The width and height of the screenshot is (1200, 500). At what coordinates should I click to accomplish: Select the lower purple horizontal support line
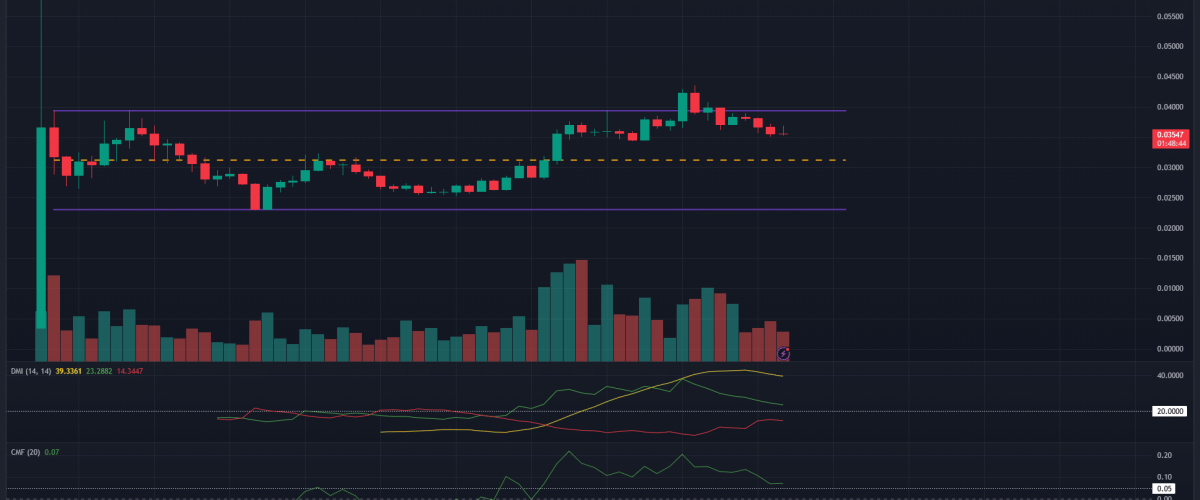tap(450, 209)
